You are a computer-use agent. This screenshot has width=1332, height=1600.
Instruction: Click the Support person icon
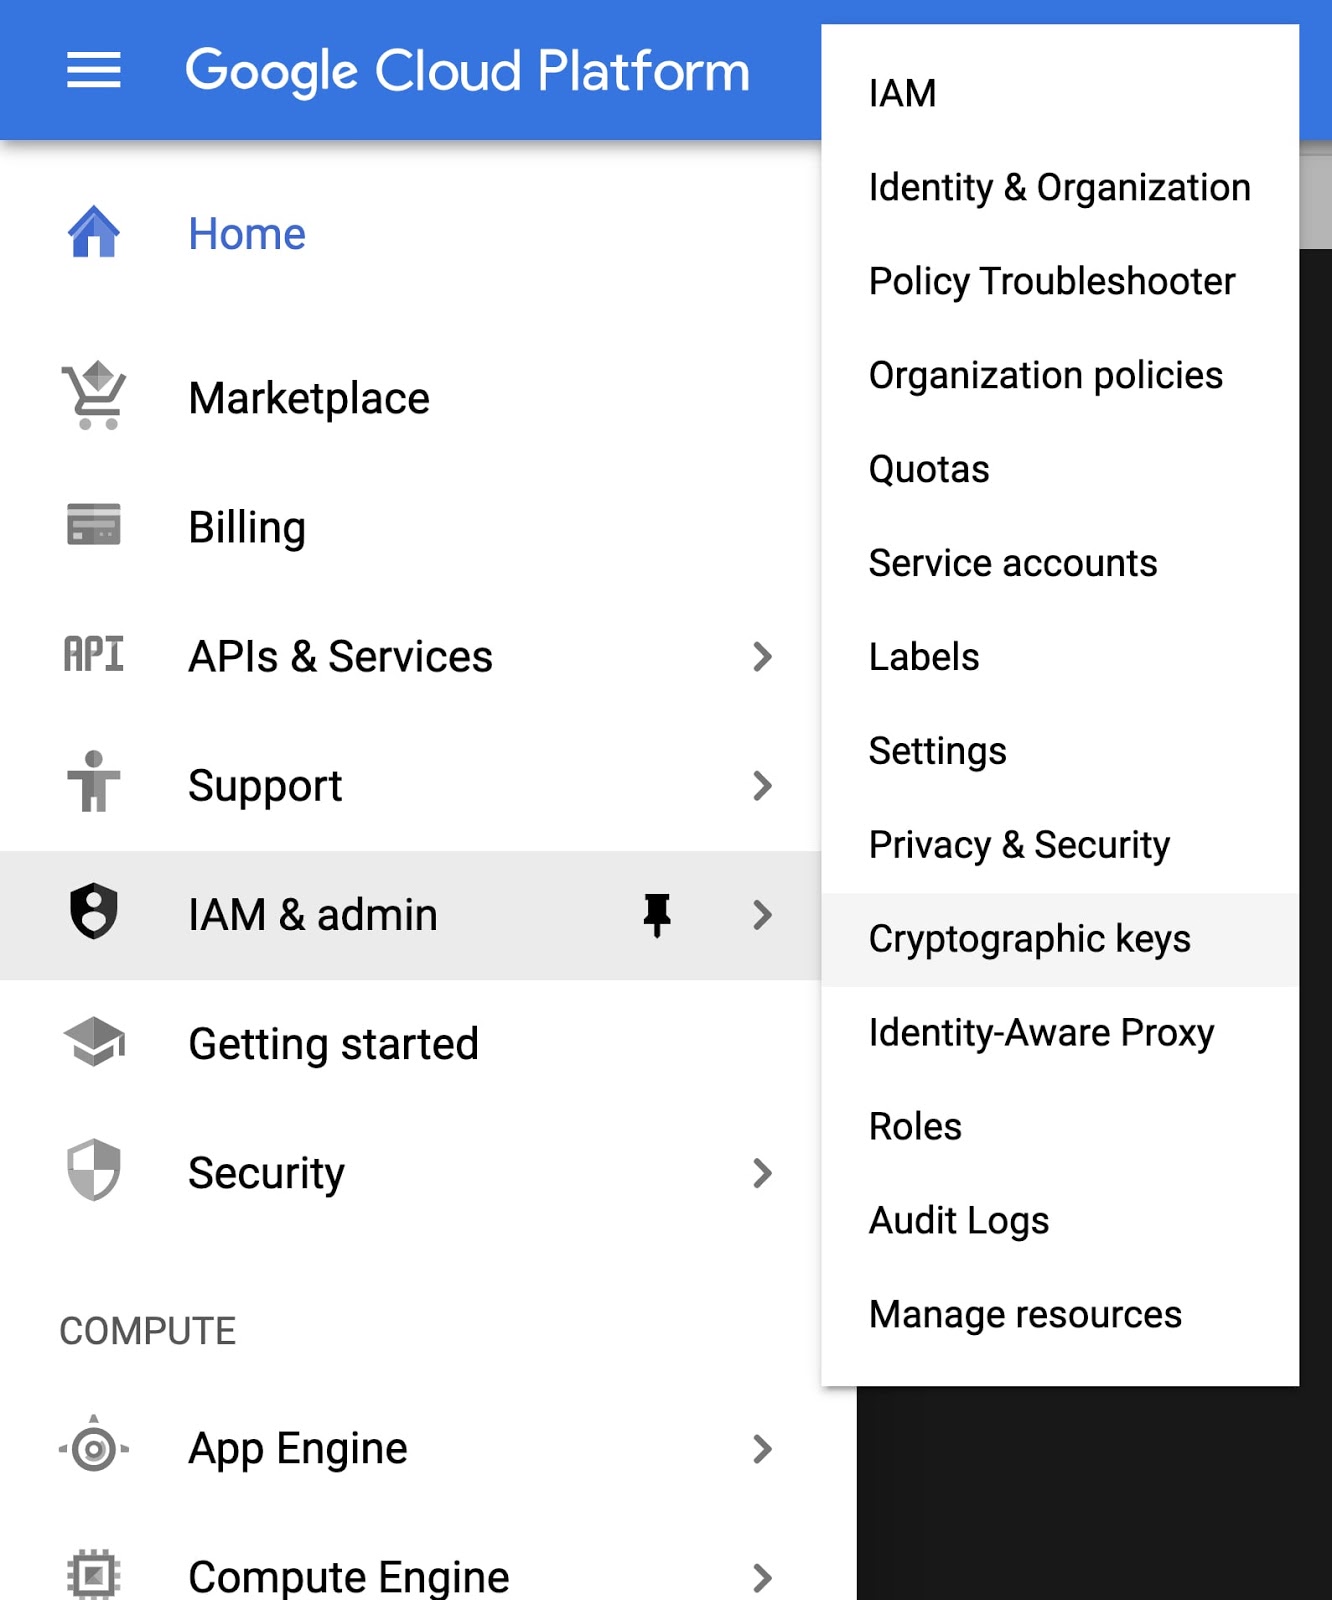tap(94, 783)
